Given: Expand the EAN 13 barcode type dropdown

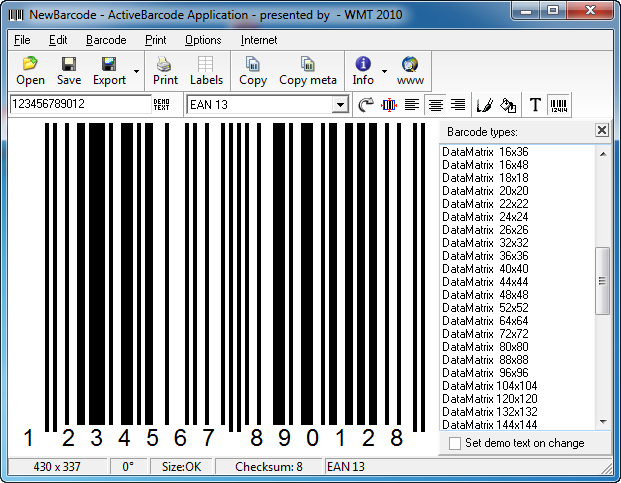Looking at the screenshot, I should point(340,105).
